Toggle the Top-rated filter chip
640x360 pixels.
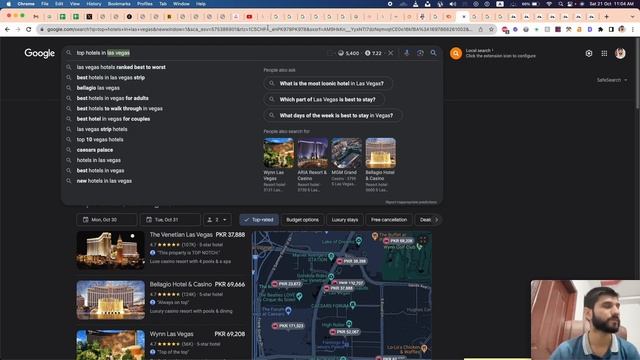(x=259, y=220)
